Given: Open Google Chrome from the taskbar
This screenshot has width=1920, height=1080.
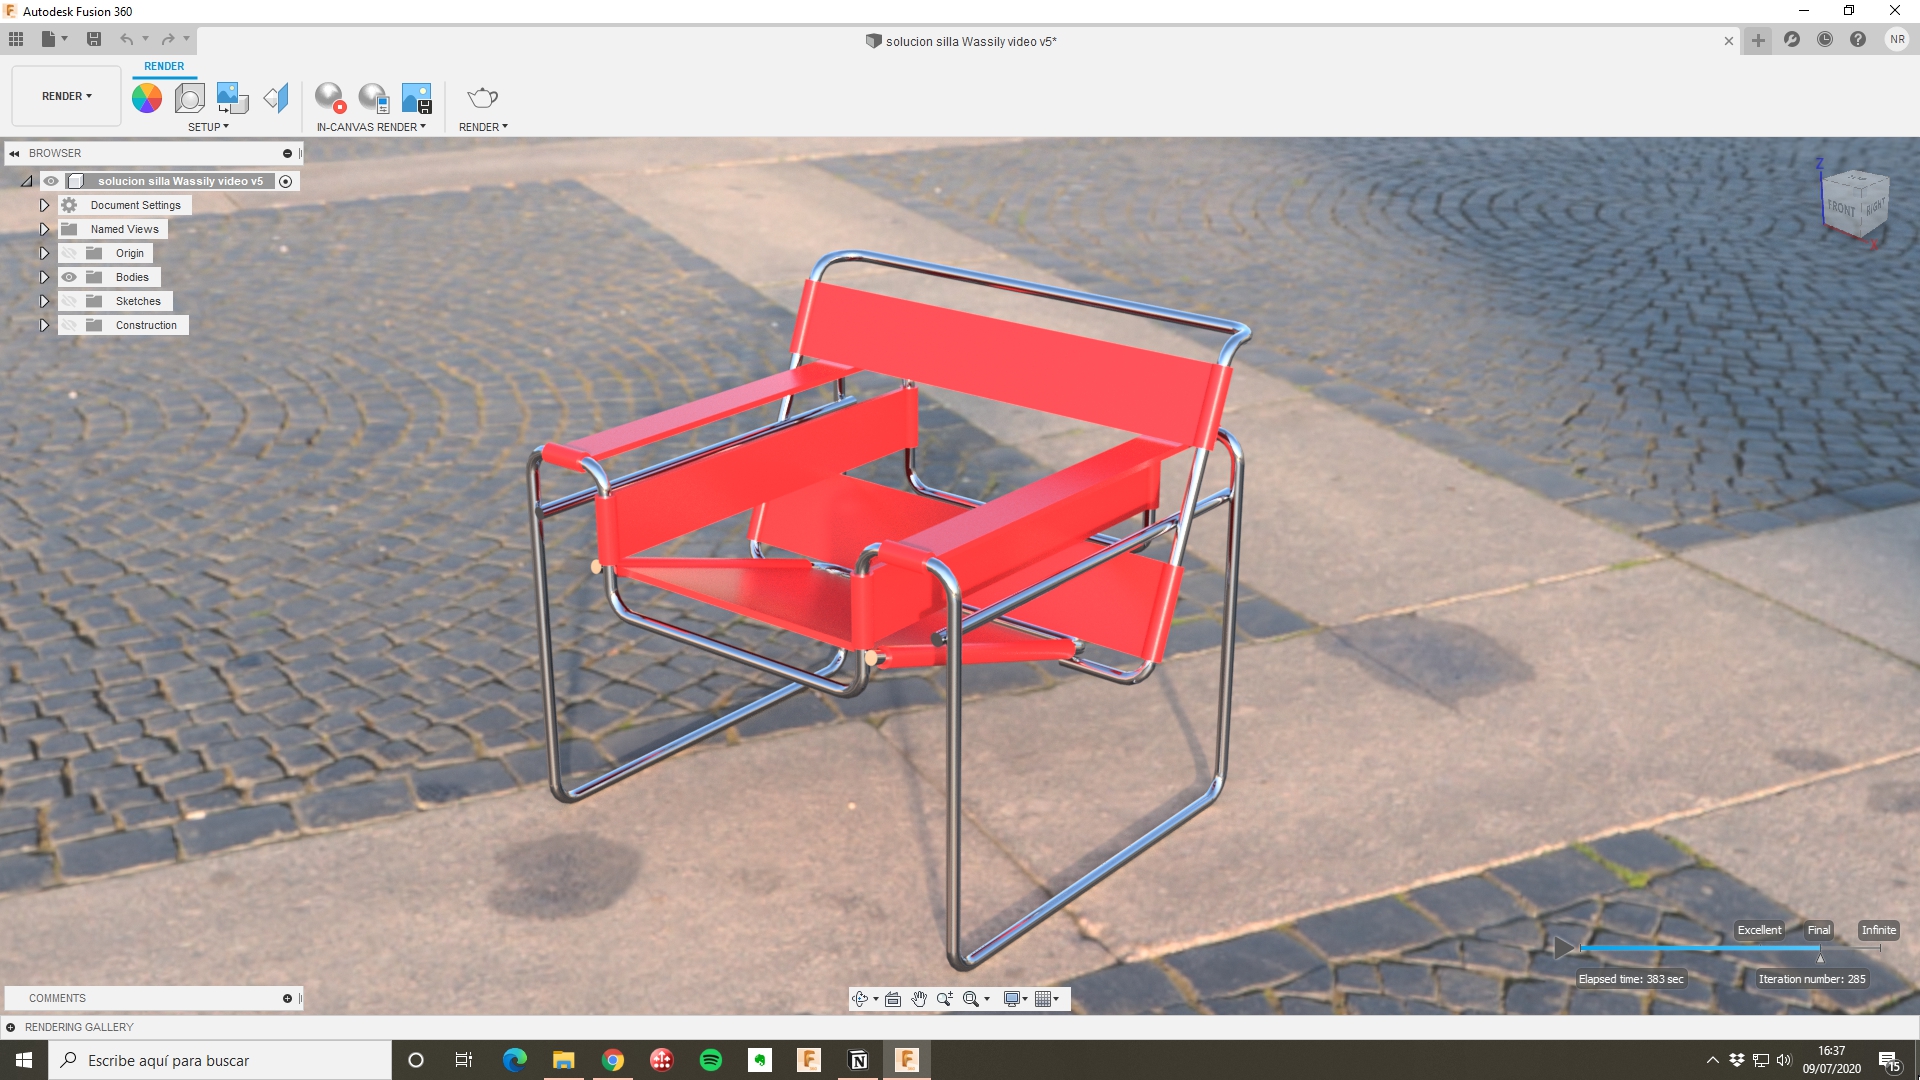Looking at the screenshot, I should point(613,1060).
